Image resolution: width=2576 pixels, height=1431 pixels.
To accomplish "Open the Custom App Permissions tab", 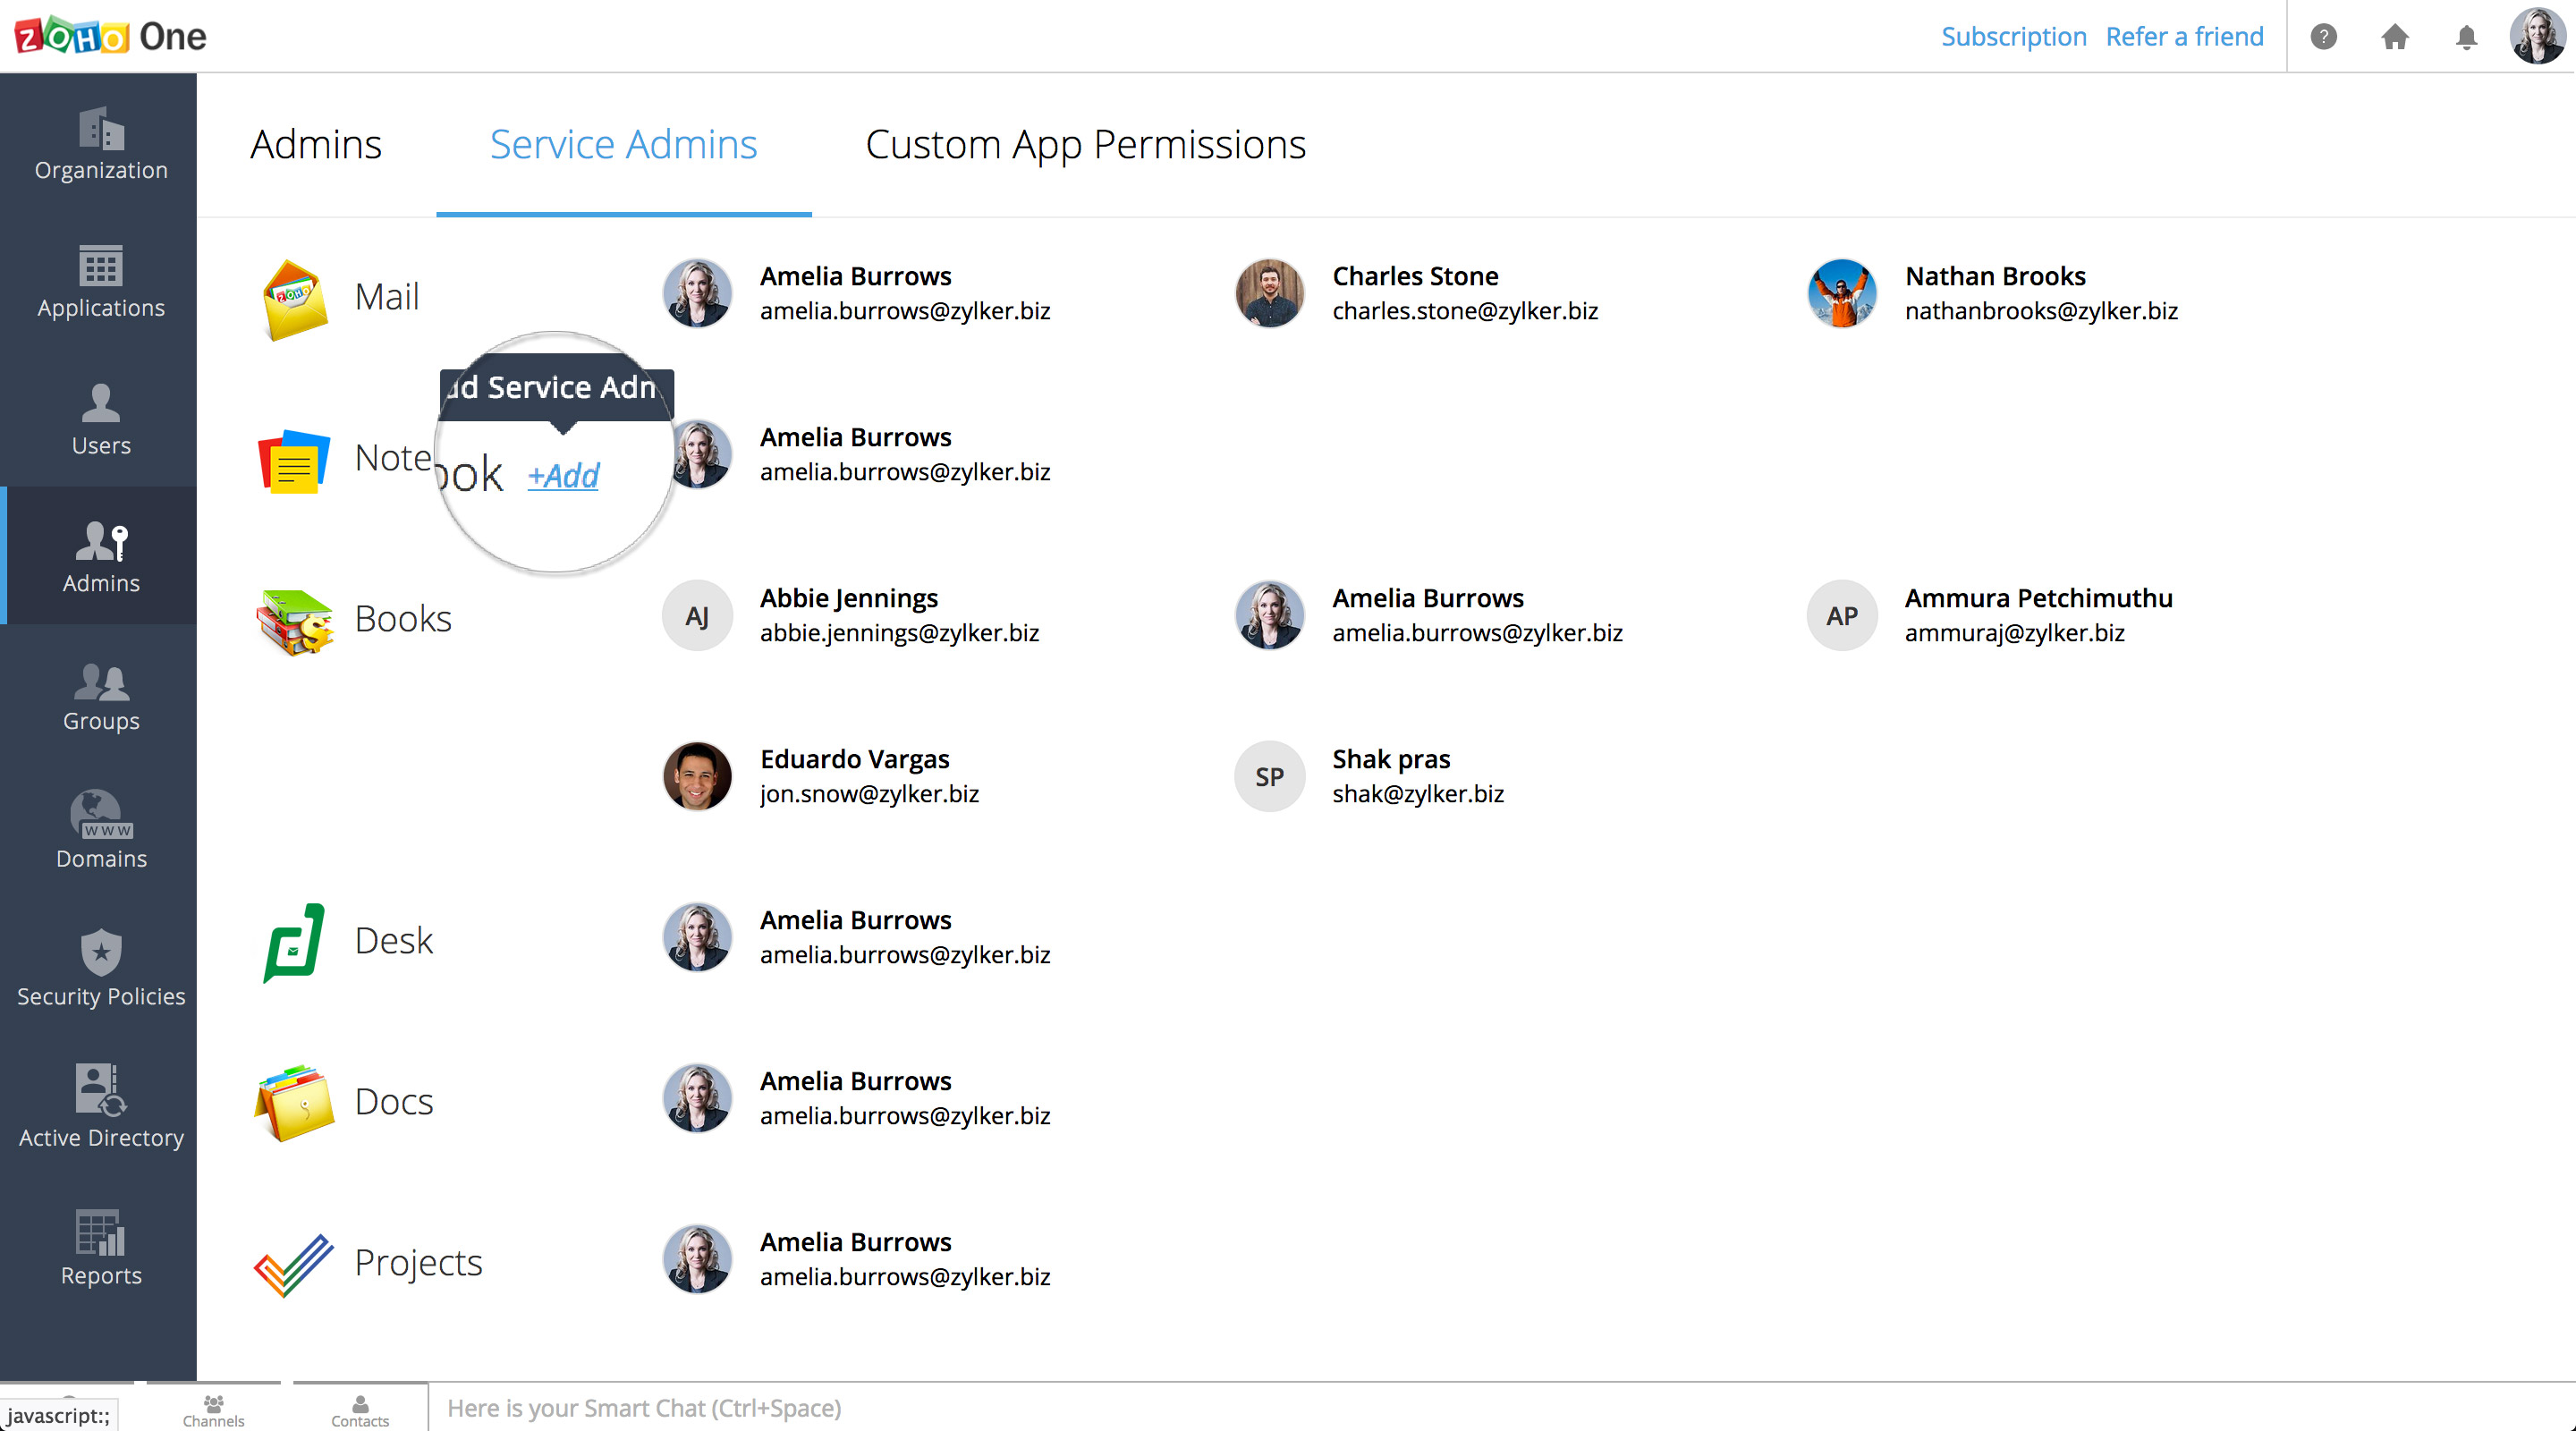I will coord(1086,144).
